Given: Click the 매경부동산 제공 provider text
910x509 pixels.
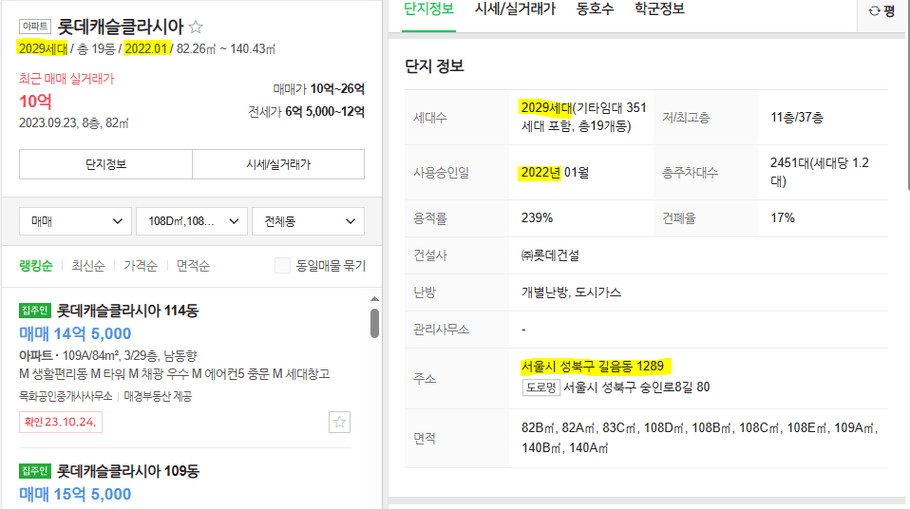Looking at the screenshot, I should point(158,396).
